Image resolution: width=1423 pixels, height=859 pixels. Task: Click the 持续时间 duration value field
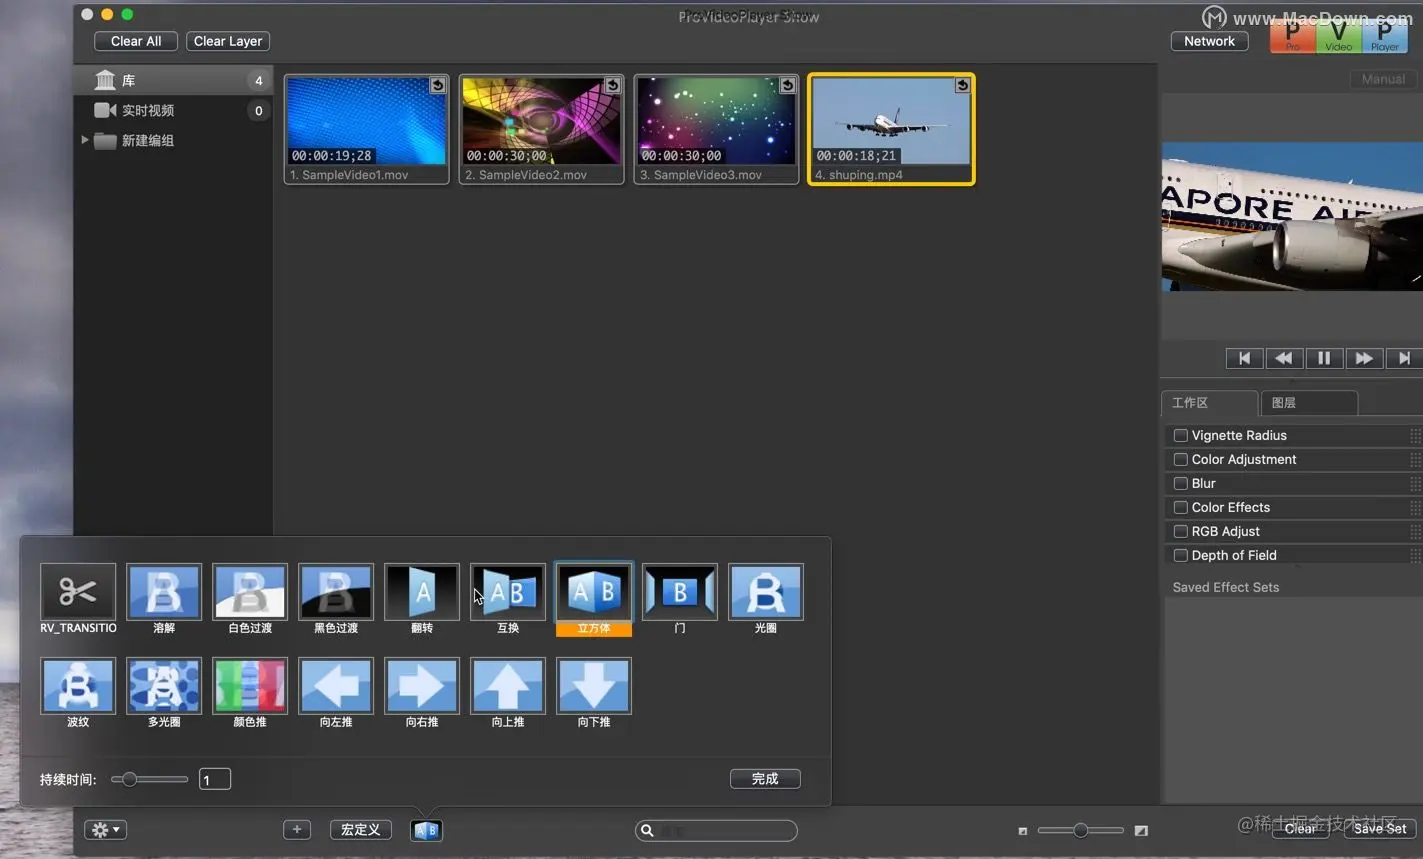215,779
